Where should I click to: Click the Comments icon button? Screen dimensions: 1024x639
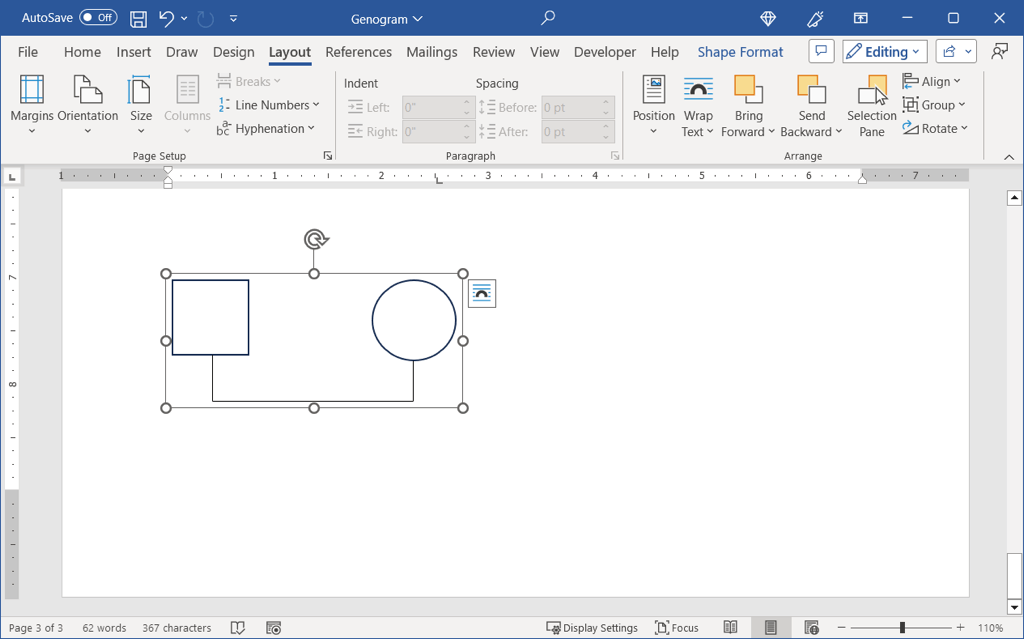tap(821, 52)
